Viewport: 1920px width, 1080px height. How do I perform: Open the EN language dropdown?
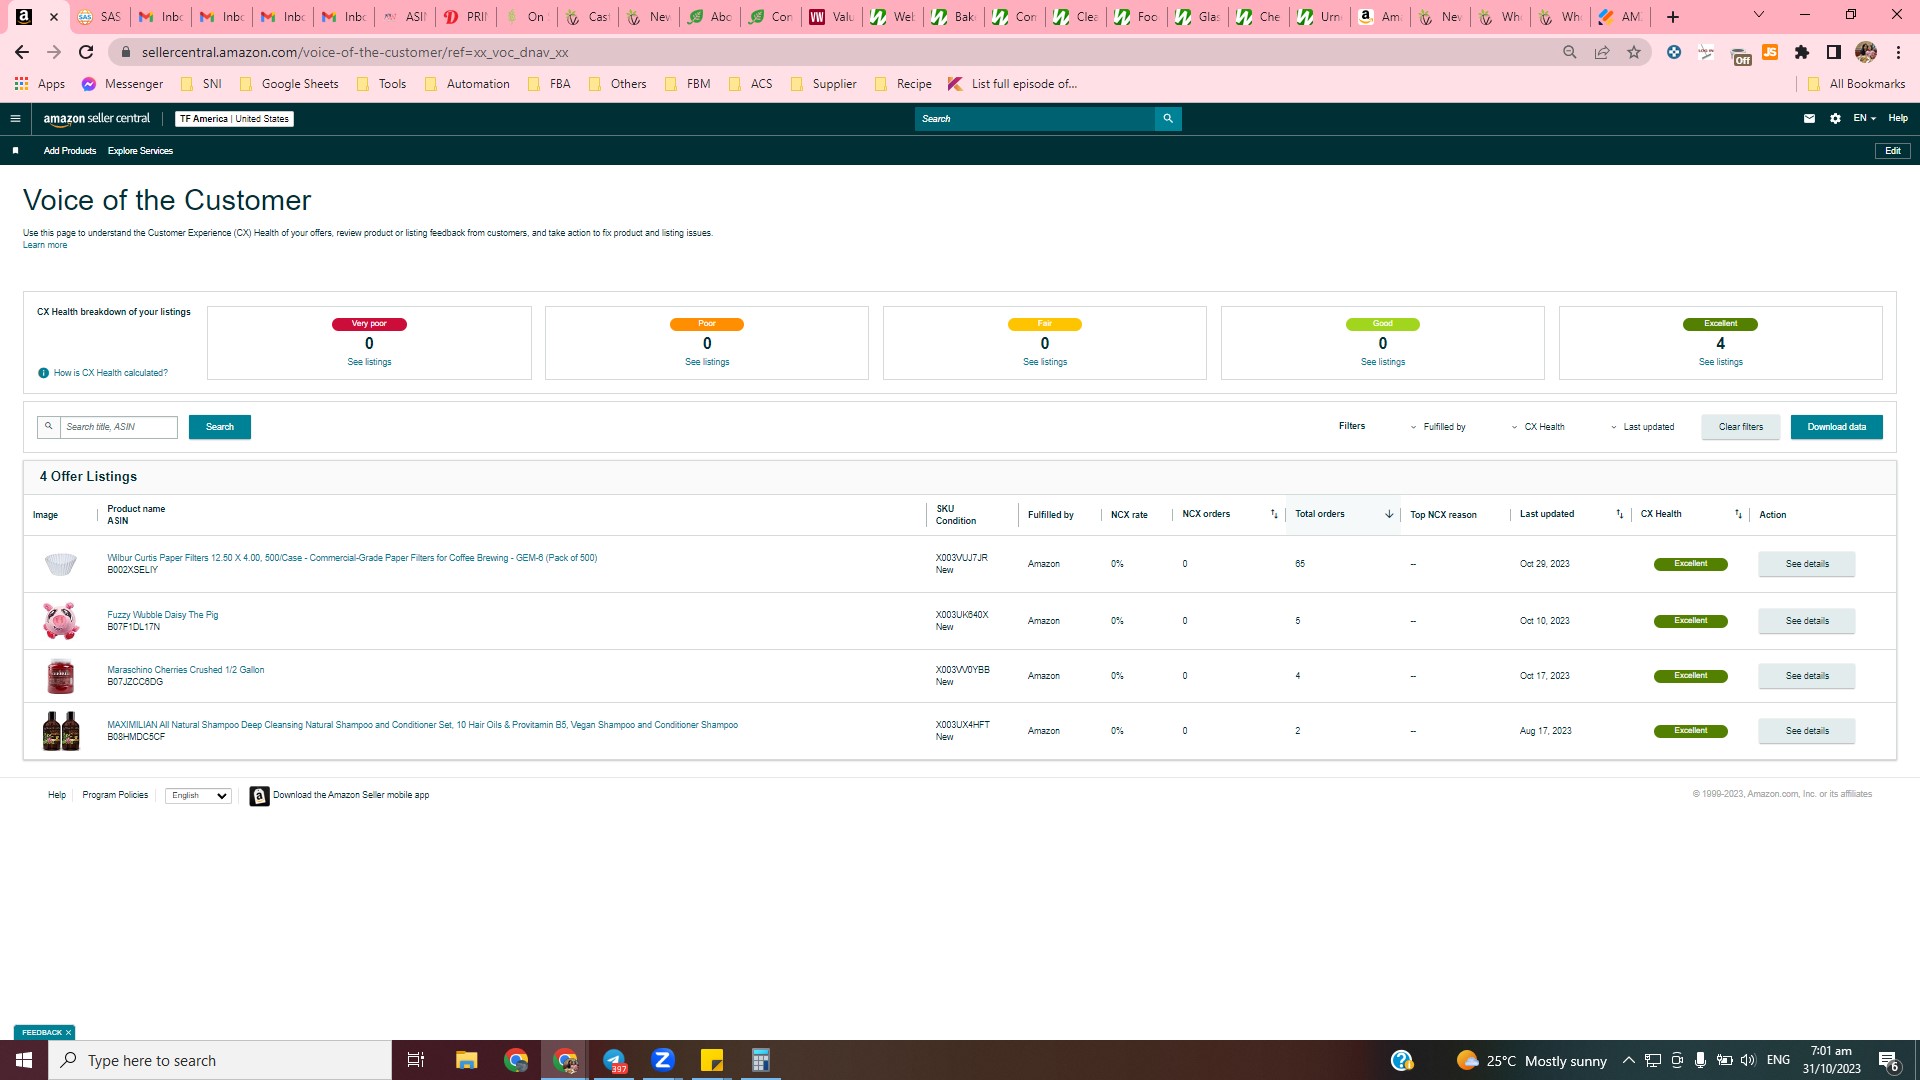[x=1864, y=119]
